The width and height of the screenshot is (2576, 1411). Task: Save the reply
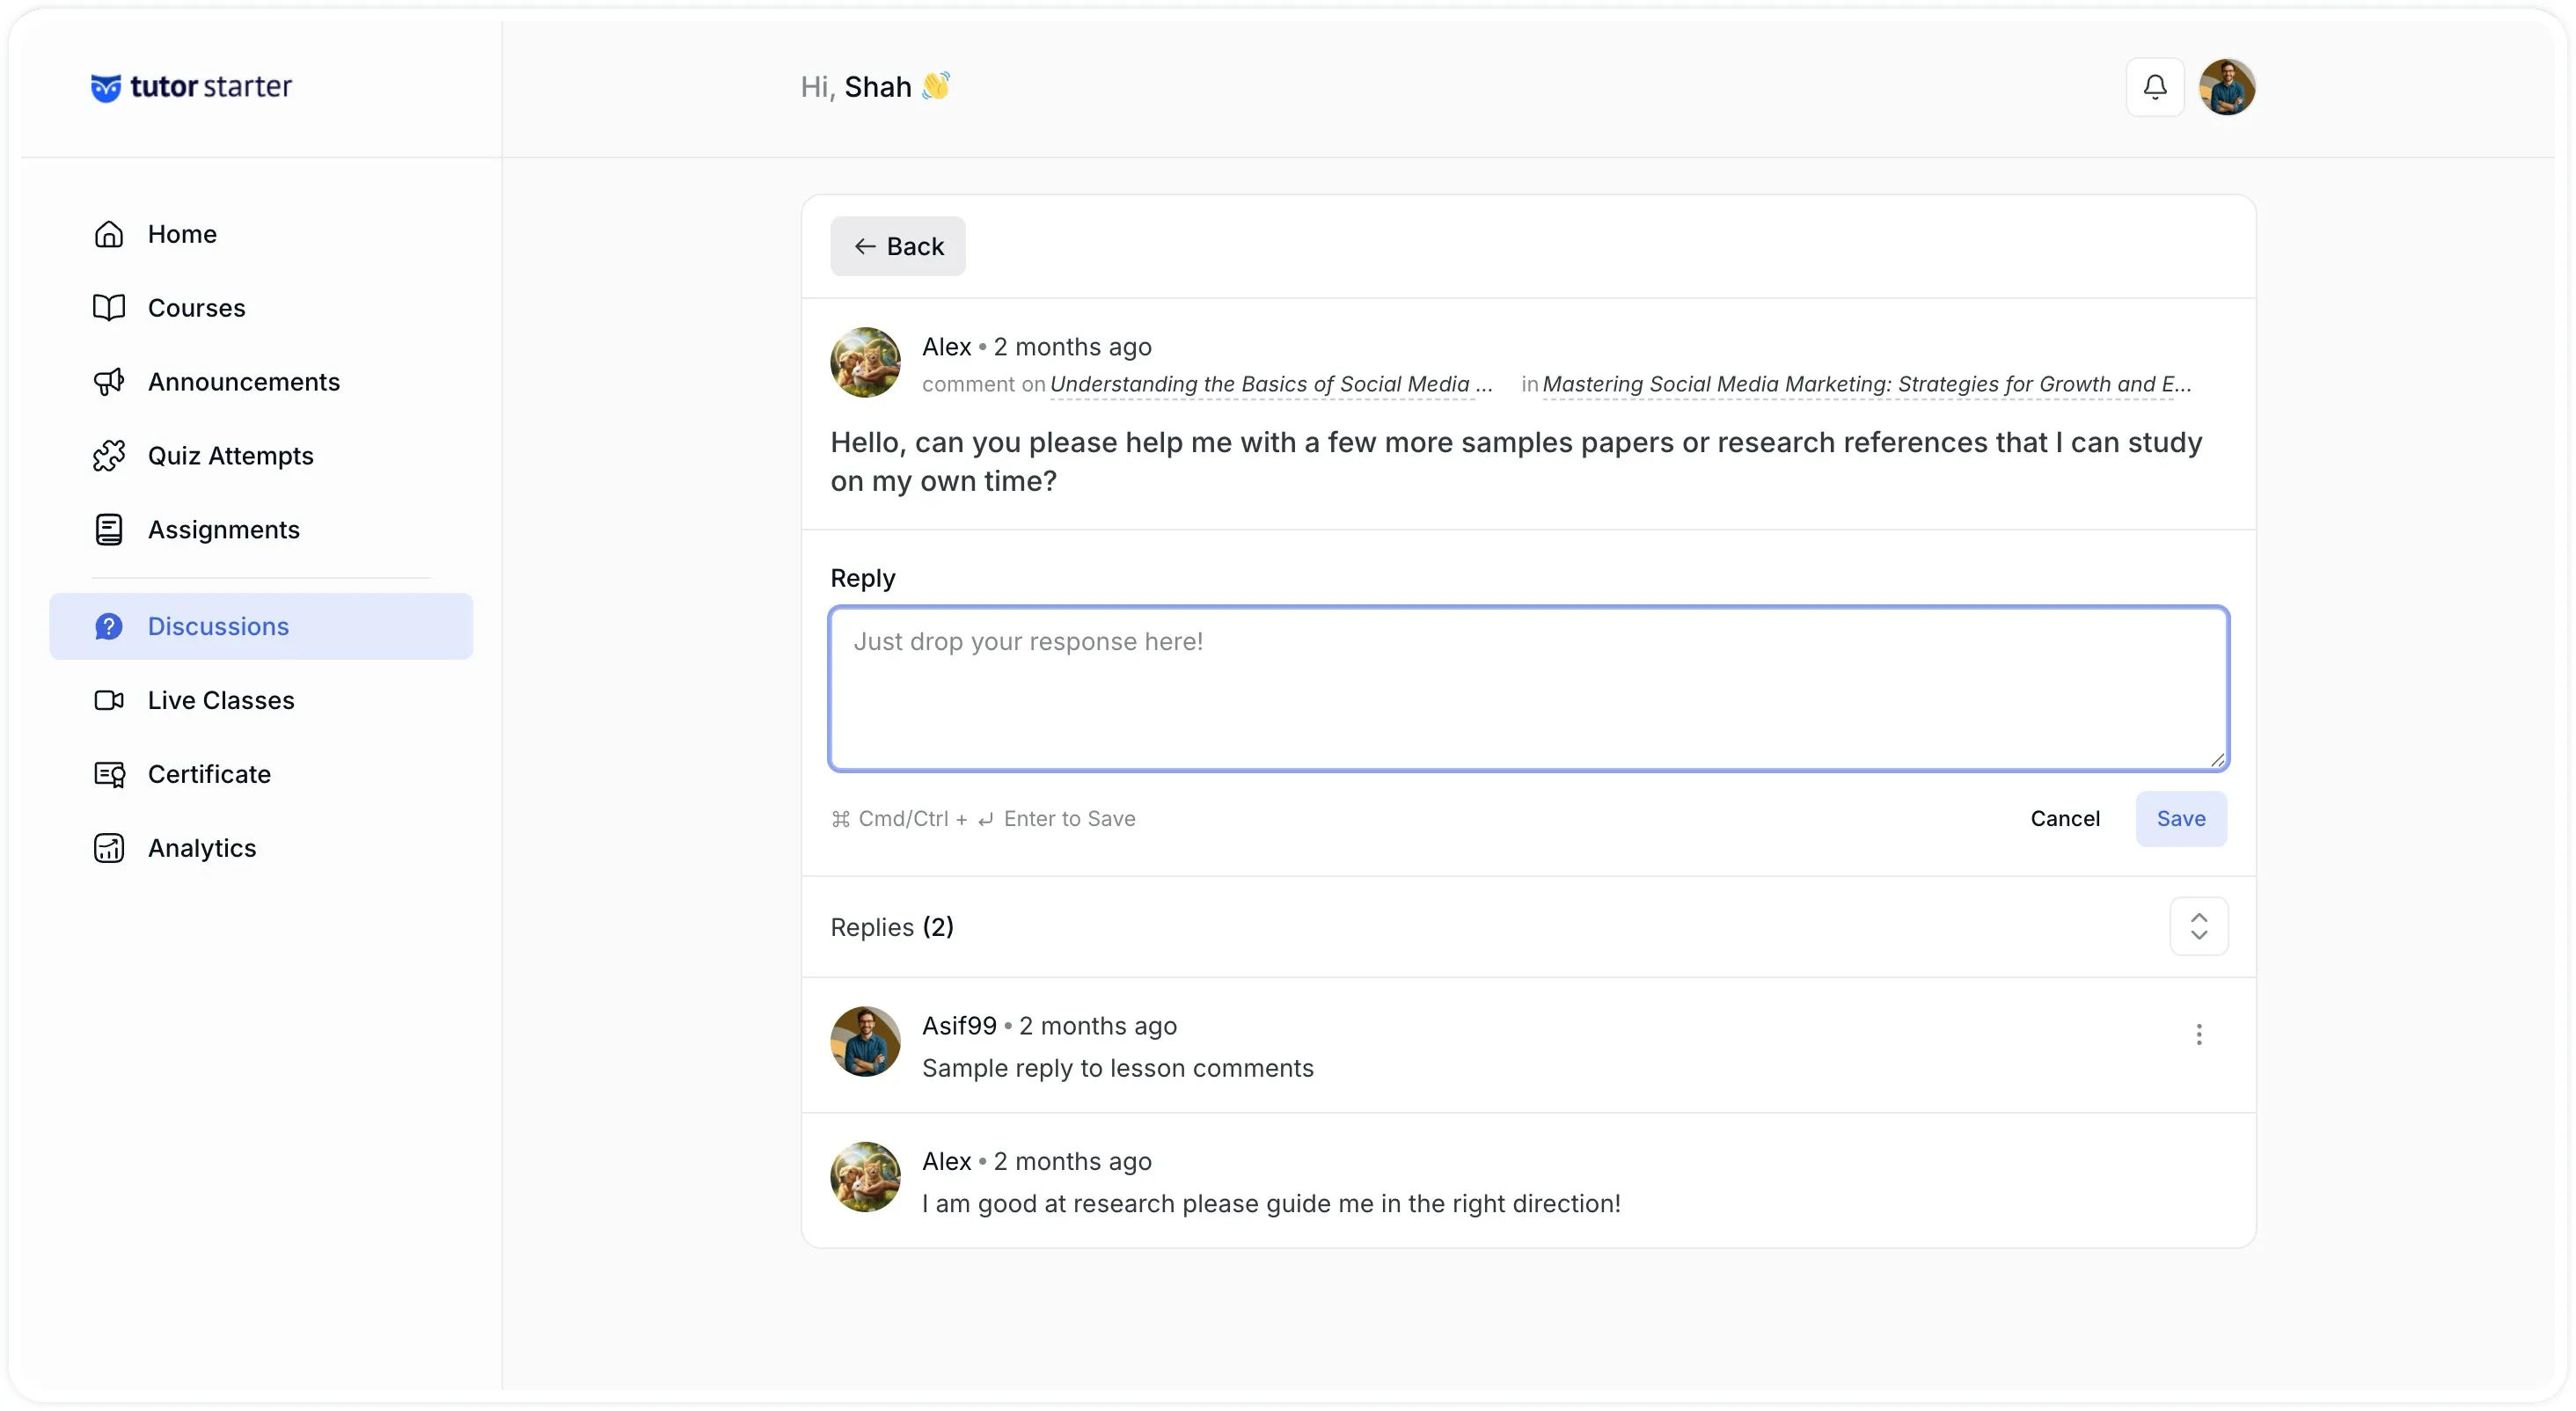(2181, 819)
